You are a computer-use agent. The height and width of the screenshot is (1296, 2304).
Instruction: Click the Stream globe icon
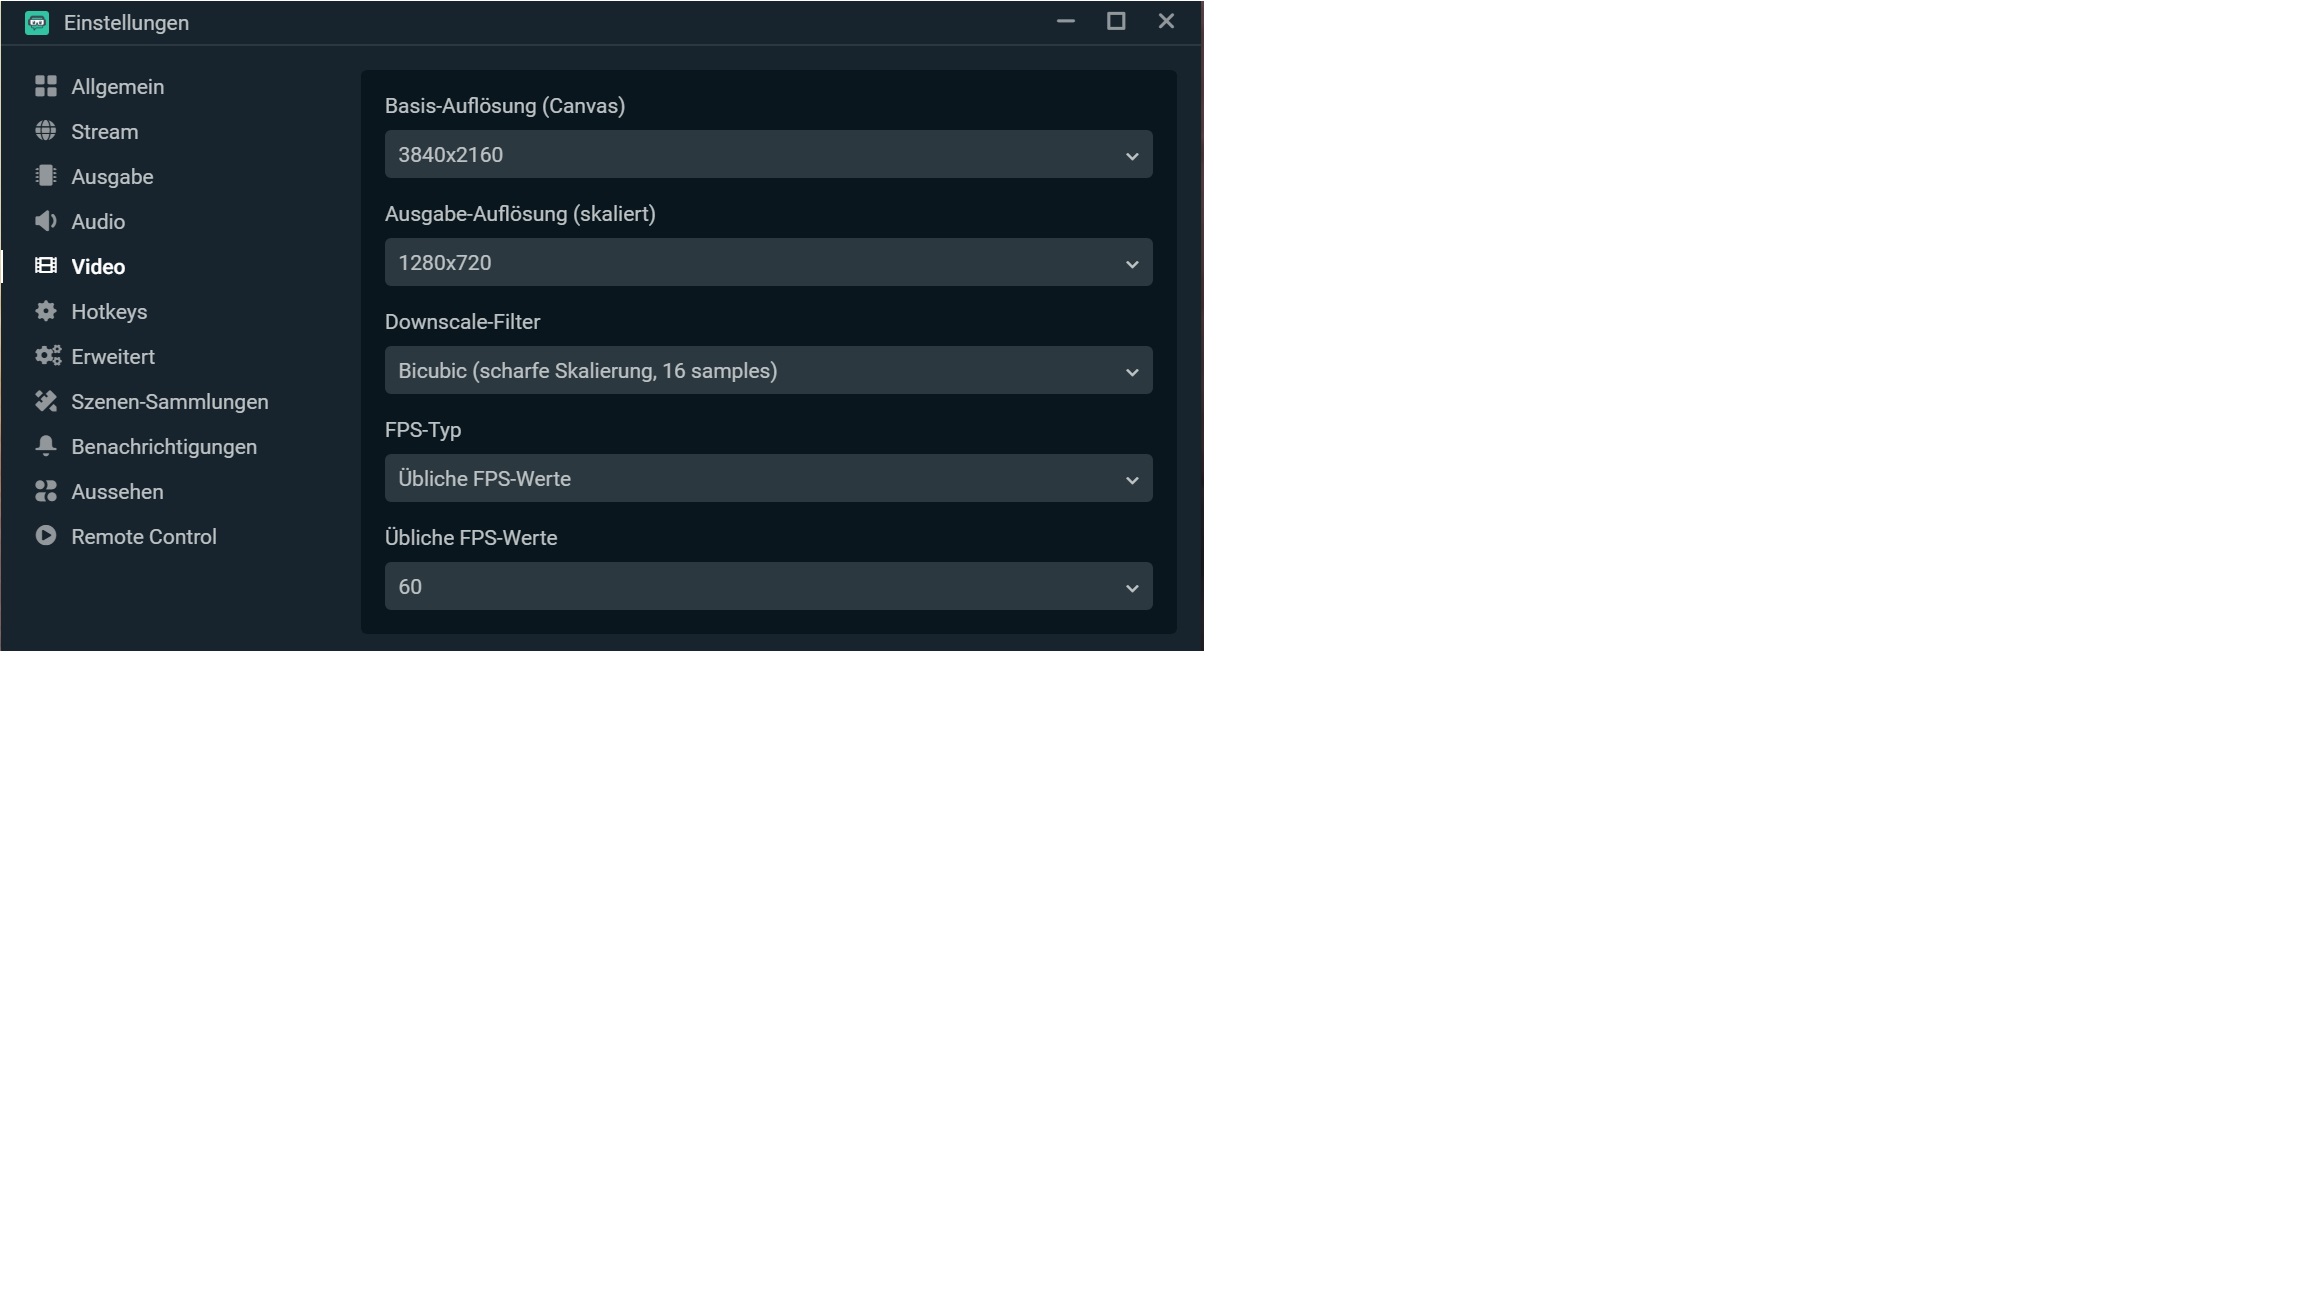pyautogui.click(x=46, y=132)
